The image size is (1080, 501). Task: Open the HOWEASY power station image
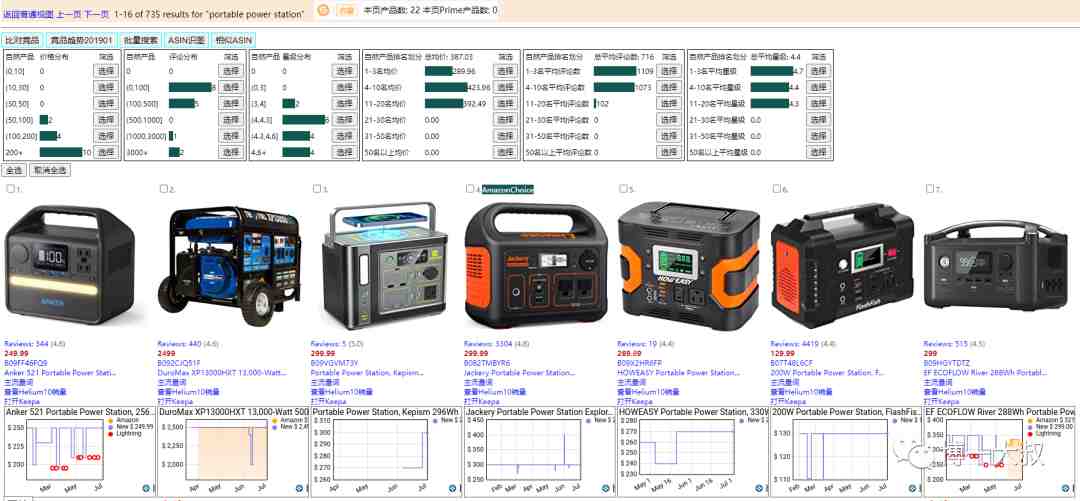(x=689, y=265)
